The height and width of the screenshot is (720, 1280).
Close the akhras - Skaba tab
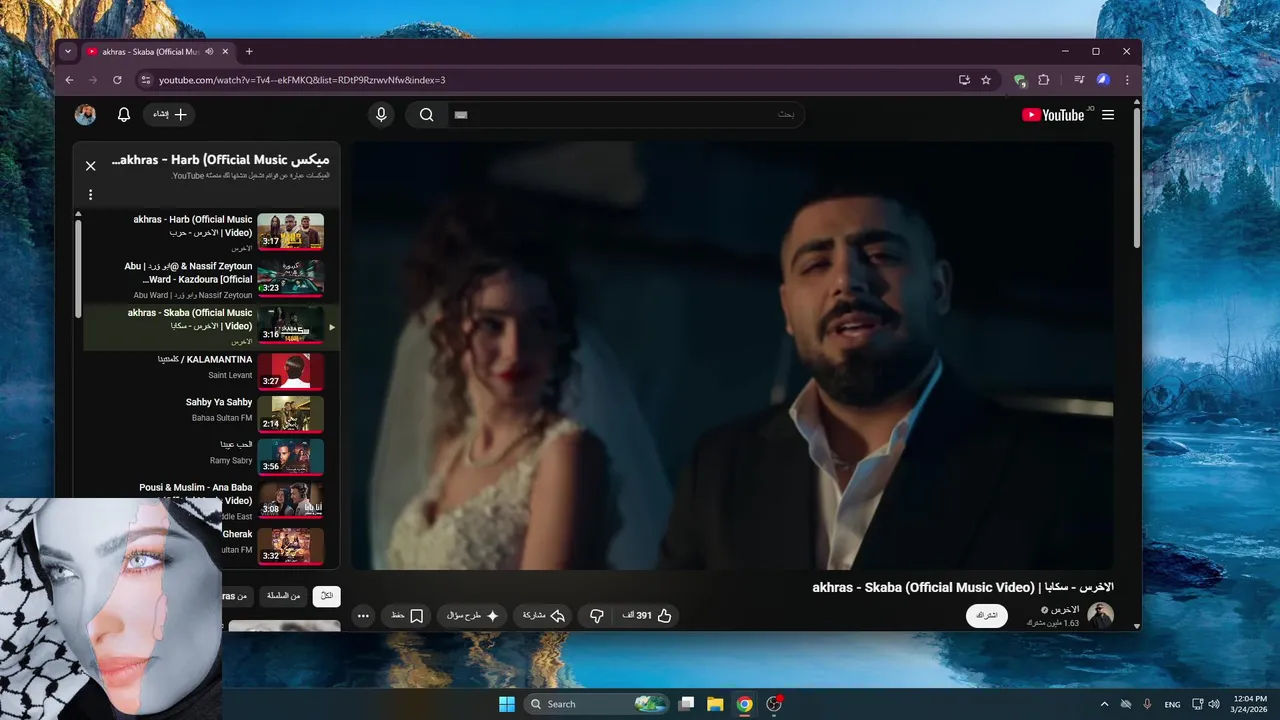click(226, 51)
